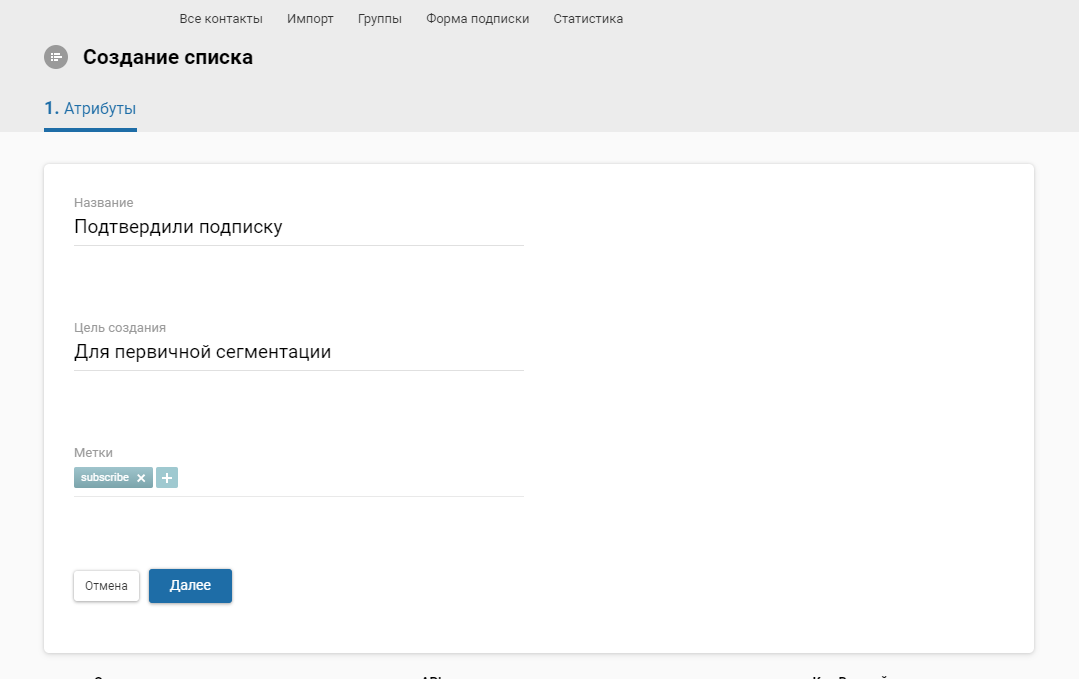Click the Метки field label
Image resolution: width=1079 pixels, height=679 pixels.
click(x=94, y=453)
